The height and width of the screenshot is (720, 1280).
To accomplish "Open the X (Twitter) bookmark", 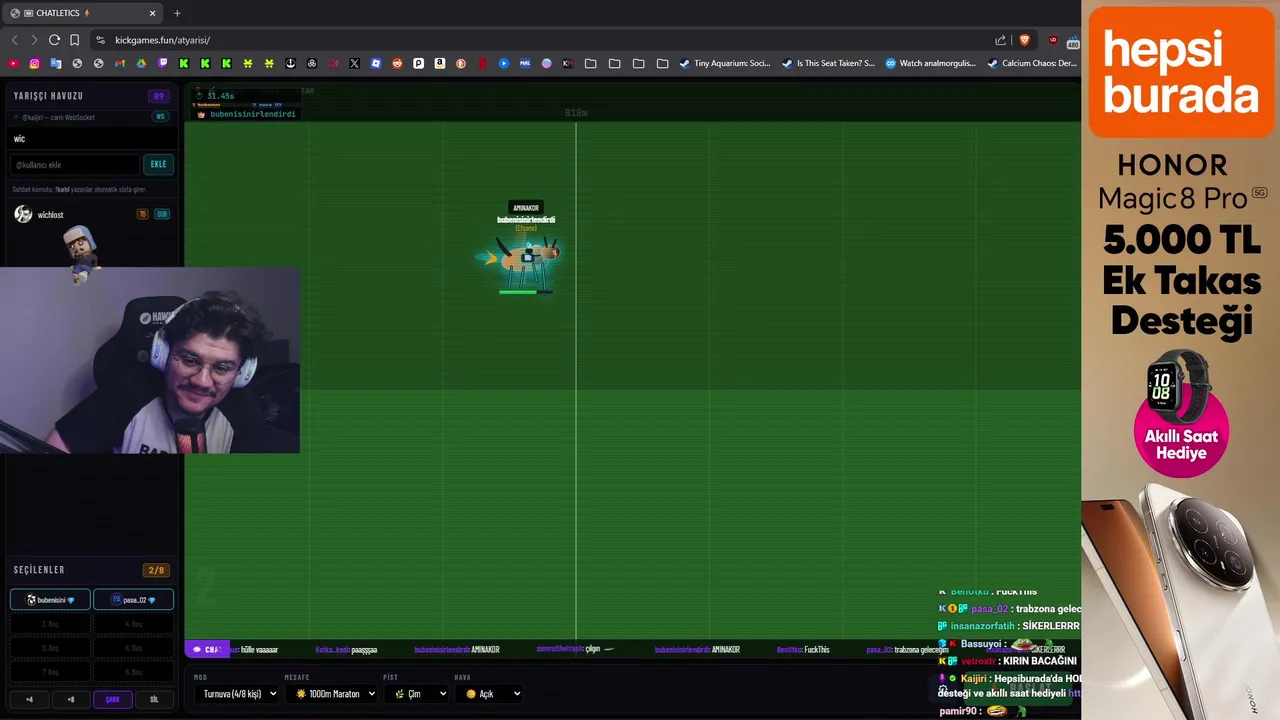I will [x=354, y=63].
